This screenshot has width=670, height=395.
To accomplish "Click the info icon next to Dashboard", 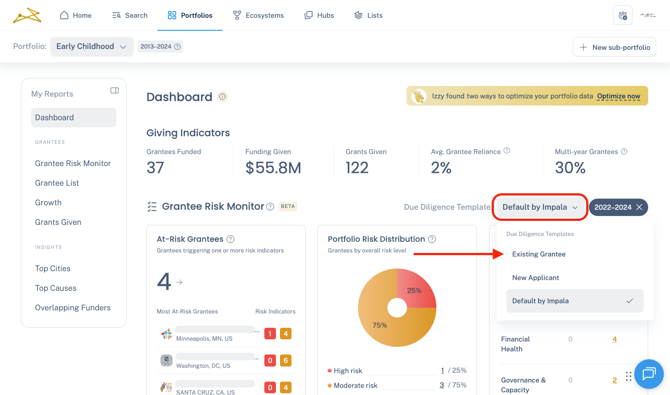I will point(222,97).
